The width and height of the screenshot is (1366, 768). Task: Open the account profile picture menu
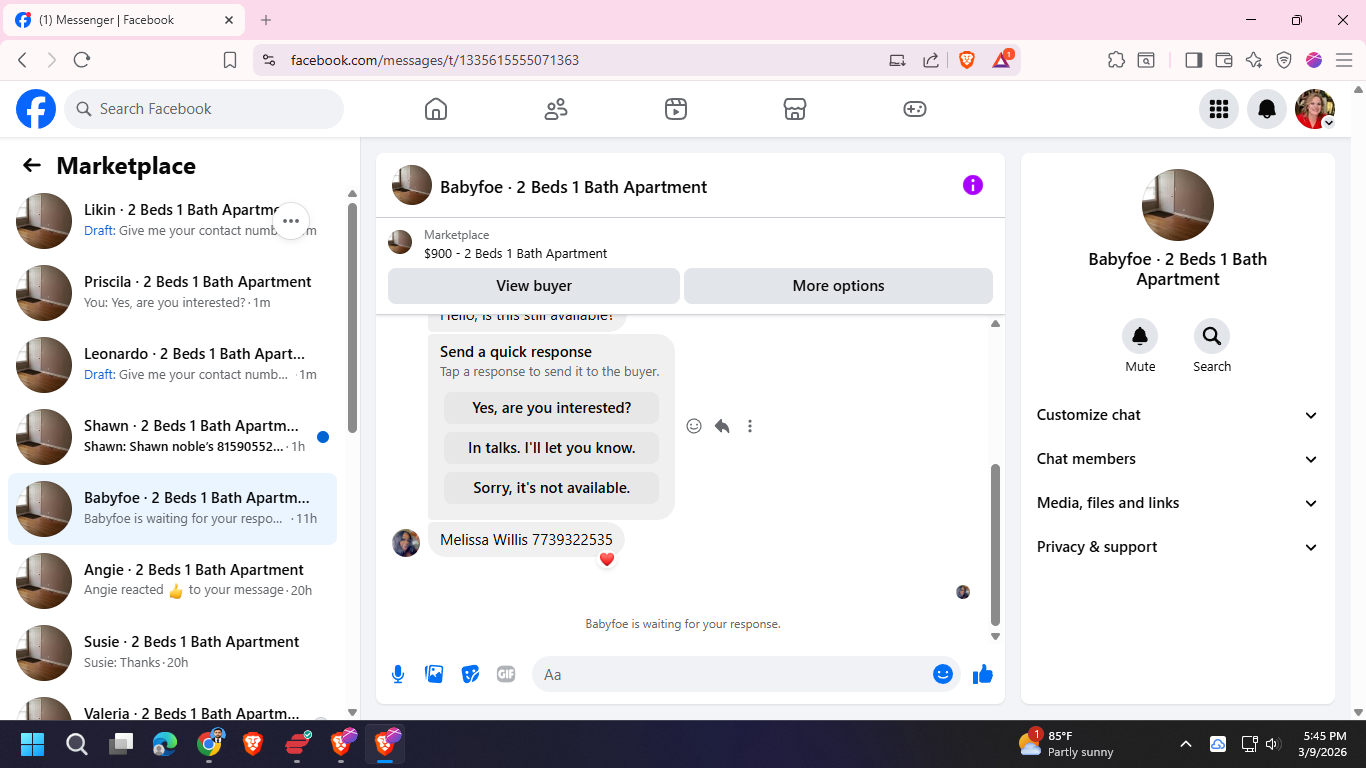coord(1315,109)
